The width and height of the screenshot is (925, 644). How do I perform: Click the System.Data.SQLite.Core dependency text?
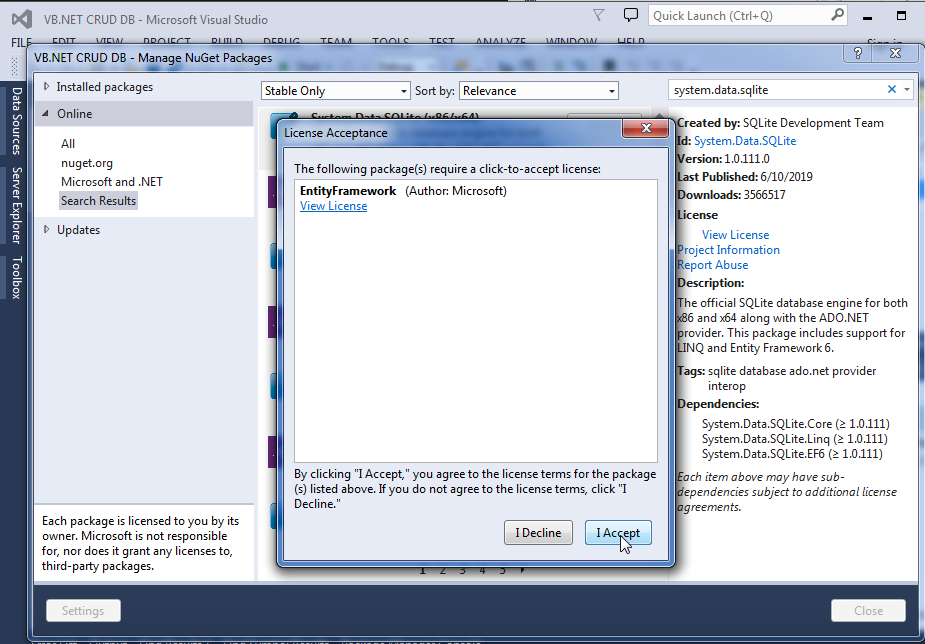point(795,424)
